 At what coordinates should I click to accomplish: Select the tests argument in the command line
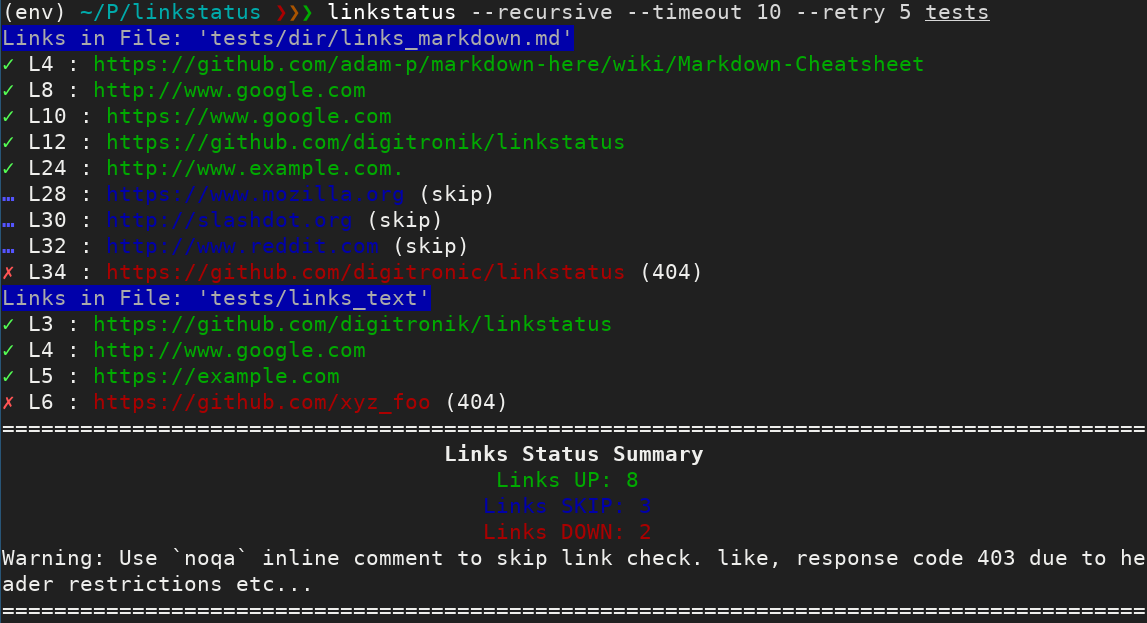[956, 13]
